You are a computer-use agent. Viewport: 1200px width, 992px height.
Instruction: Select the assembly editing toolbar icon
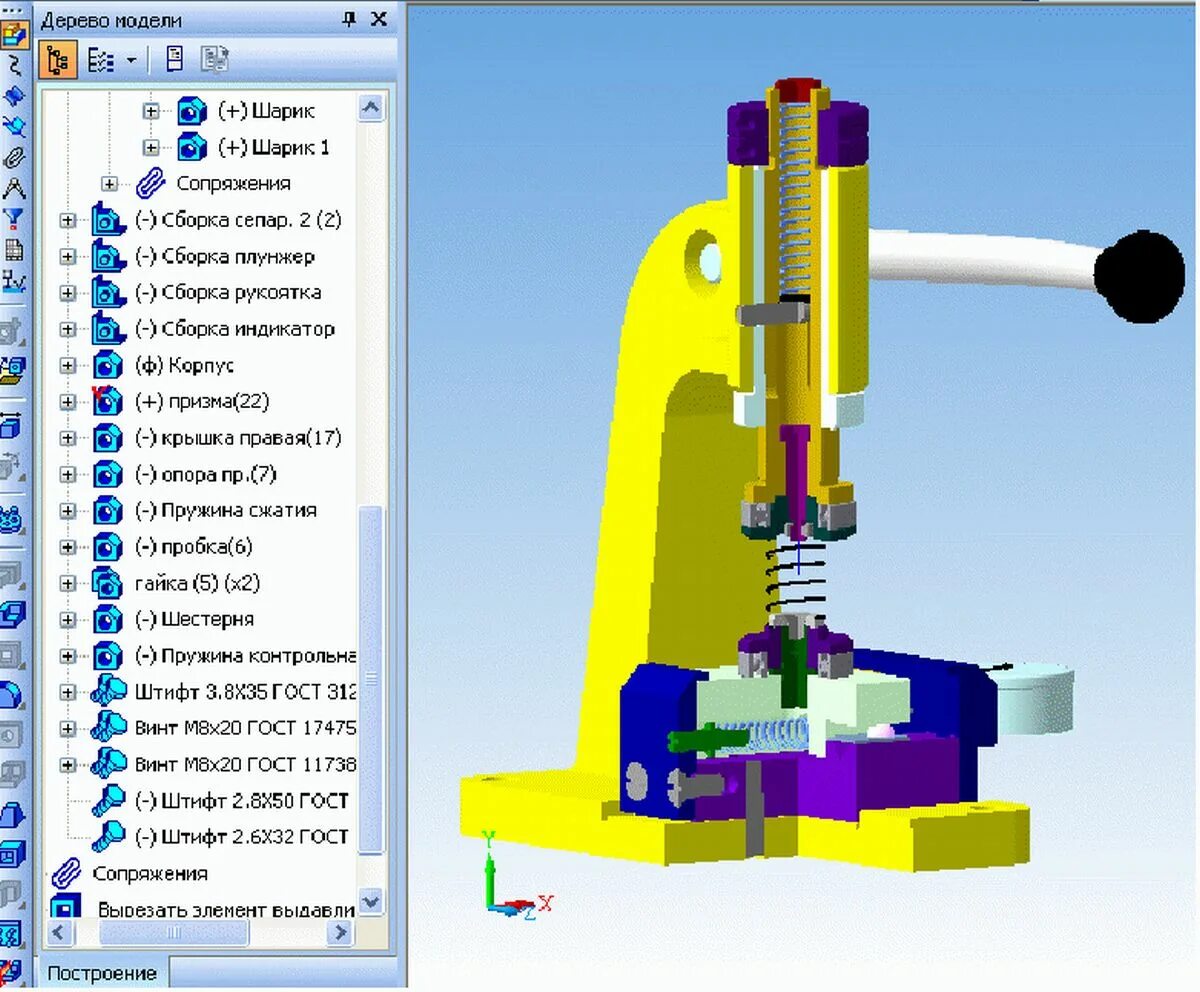click(12, 37)
